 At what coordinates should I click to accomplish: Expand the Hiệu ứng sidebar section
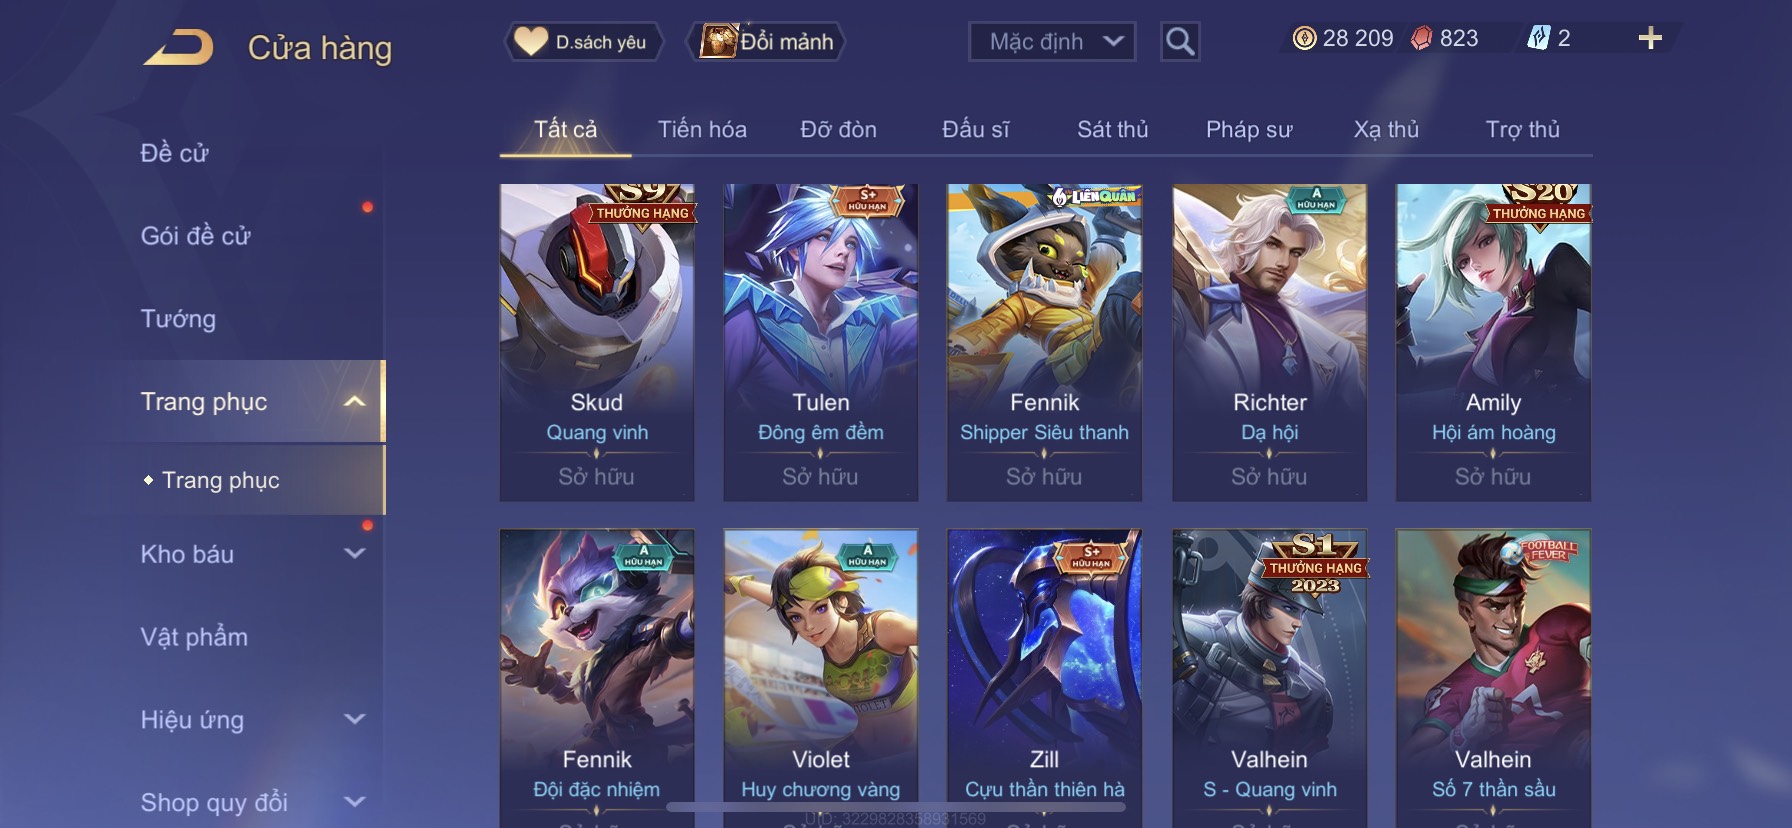[354, 719]
